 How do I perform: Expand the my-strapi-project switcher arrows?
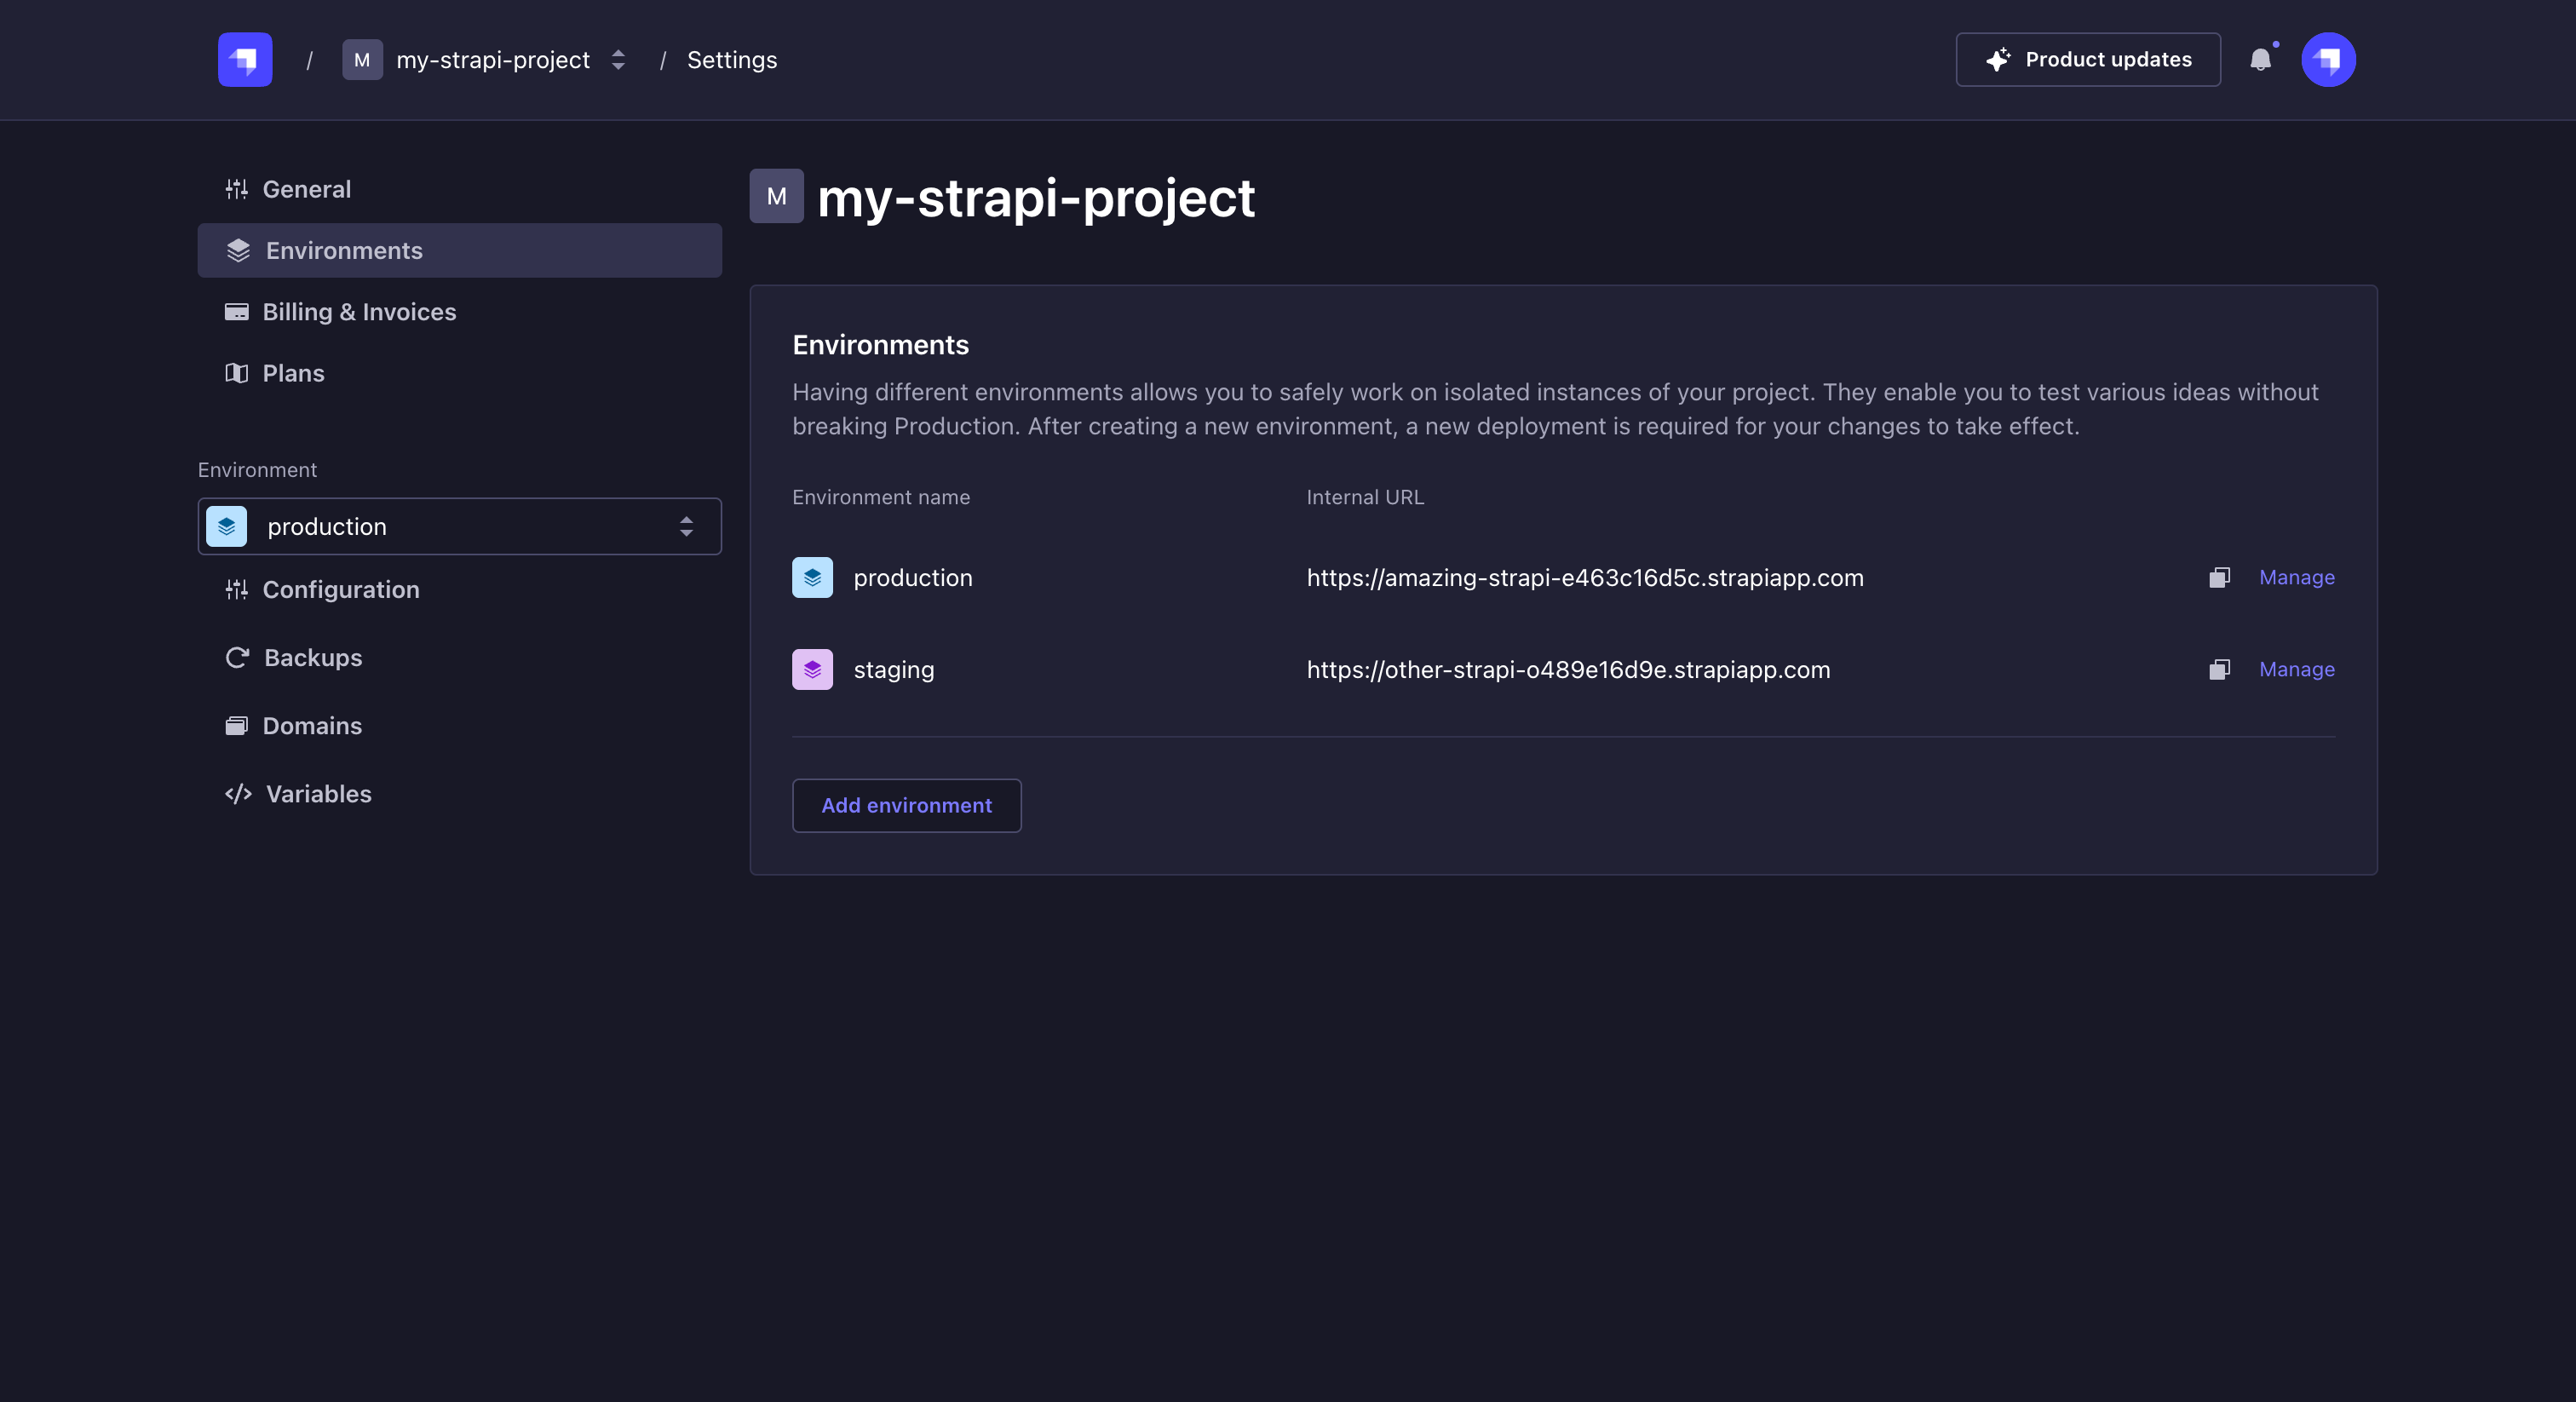(x=618, y=60)
